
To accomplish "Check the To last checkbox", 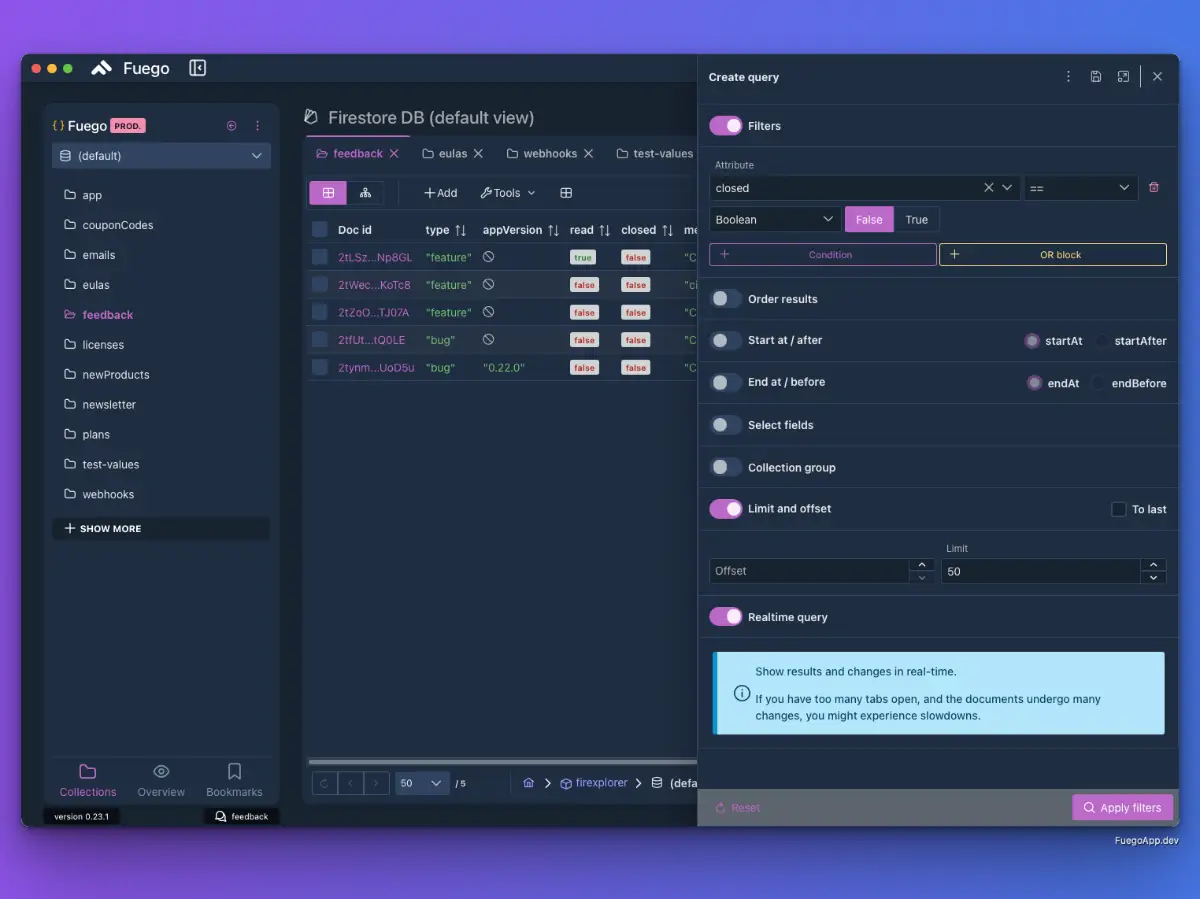I will click(x=1119, y=509).
